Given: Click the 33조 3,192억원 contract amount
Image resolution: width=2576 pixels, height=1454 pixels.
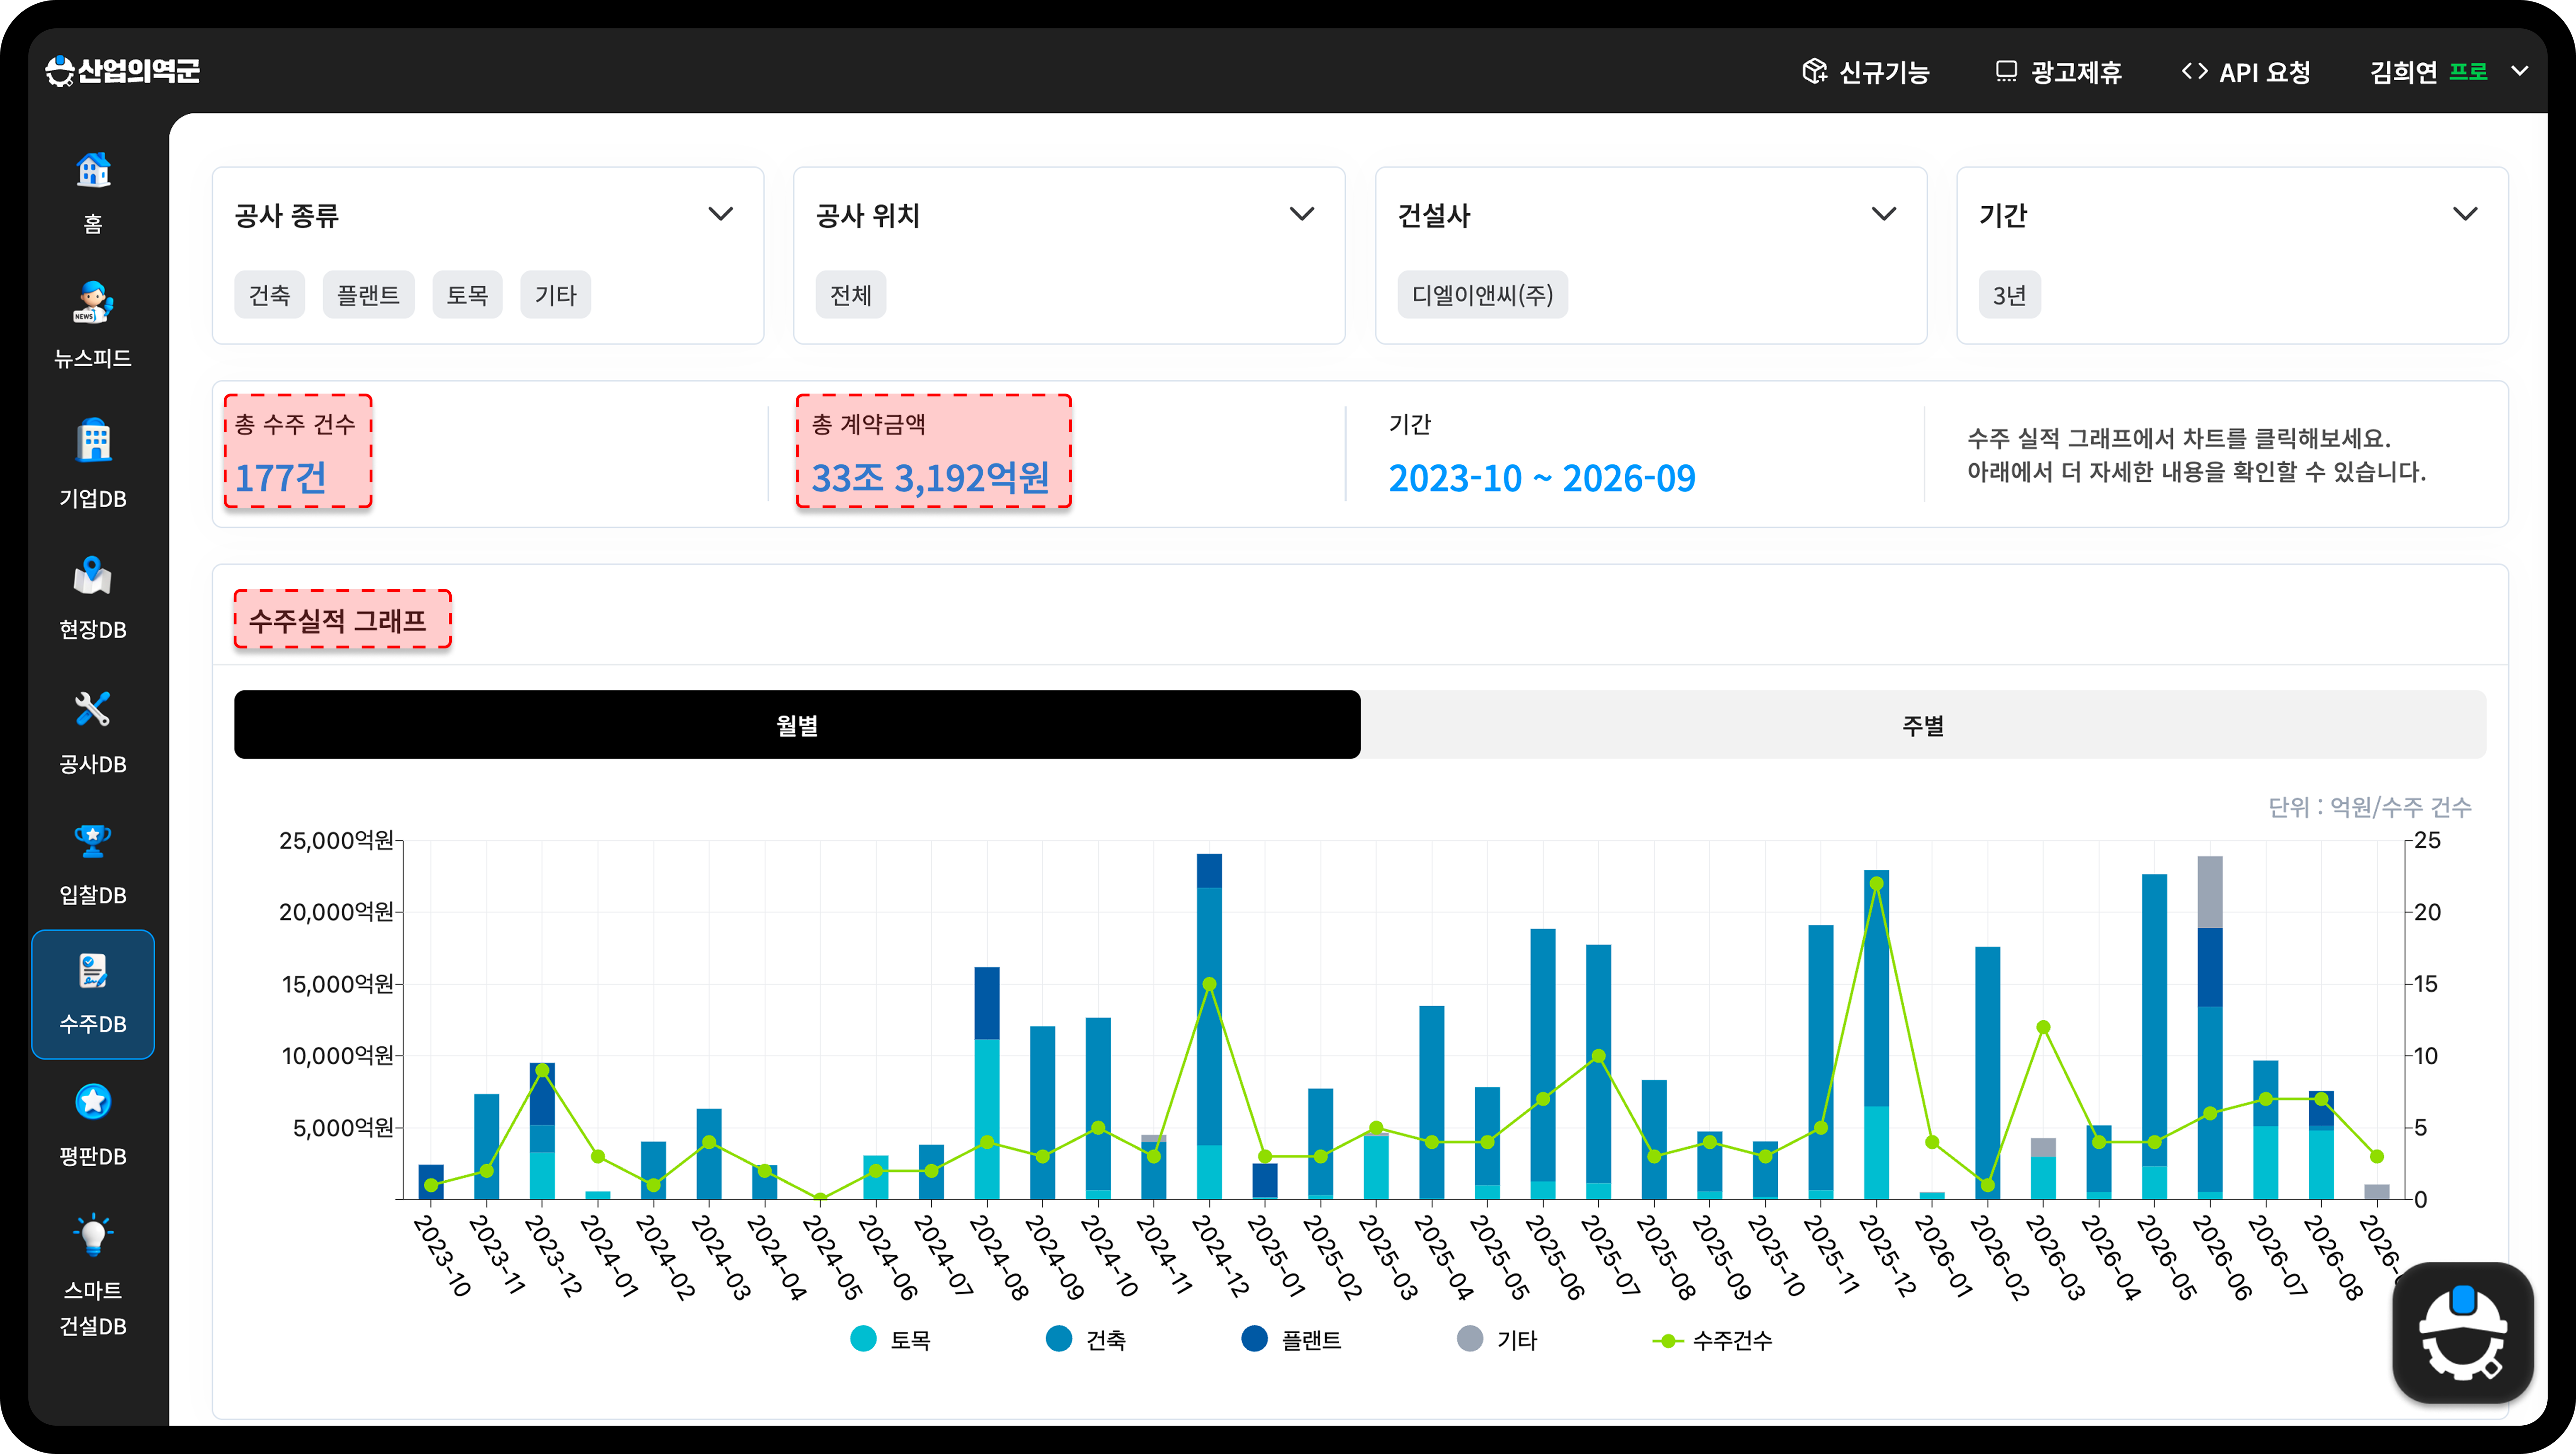Looking at the screenshot, I should tap(930, 478).
